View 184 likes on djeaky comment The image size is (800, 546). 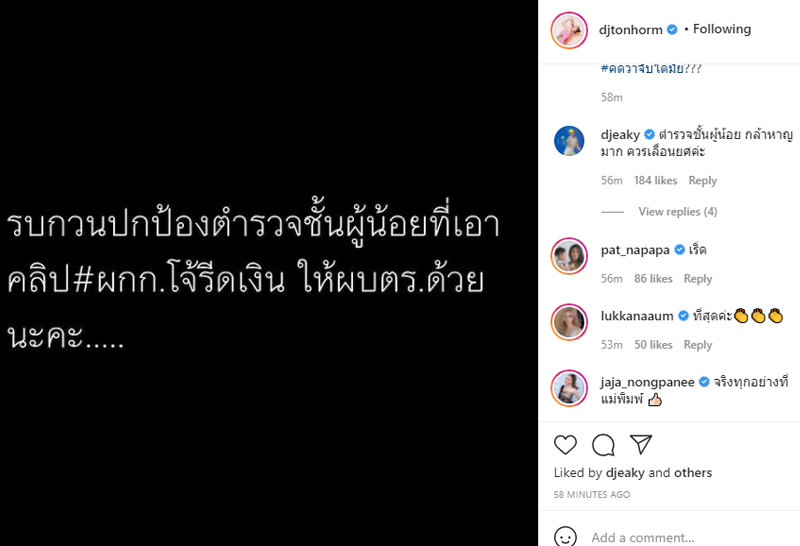(x=656, y=181)
